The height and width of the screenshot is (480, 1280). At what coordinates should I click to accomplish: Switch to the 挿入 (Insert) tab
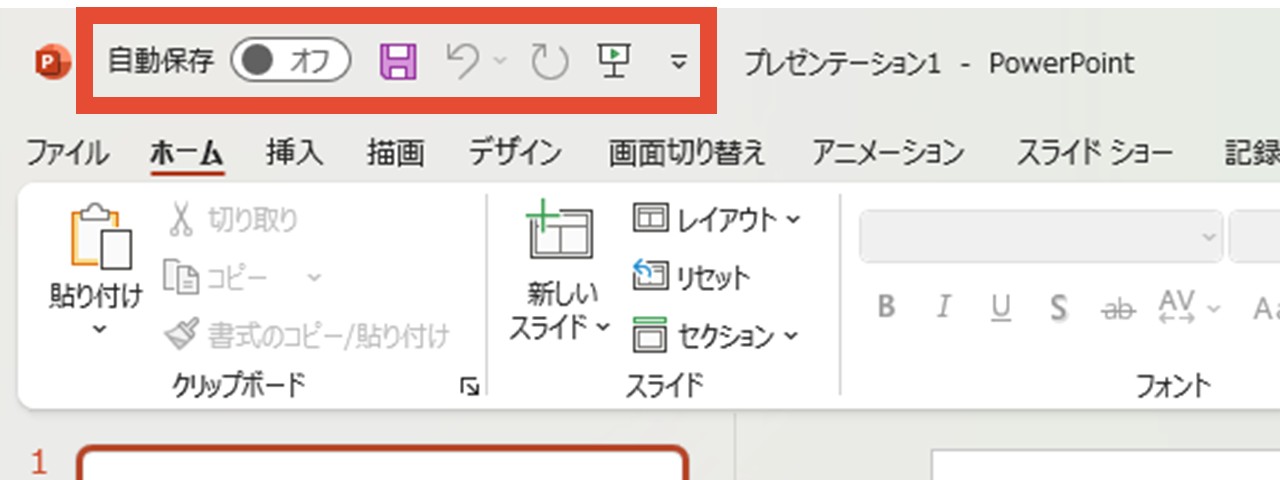[x=295, y=153]
